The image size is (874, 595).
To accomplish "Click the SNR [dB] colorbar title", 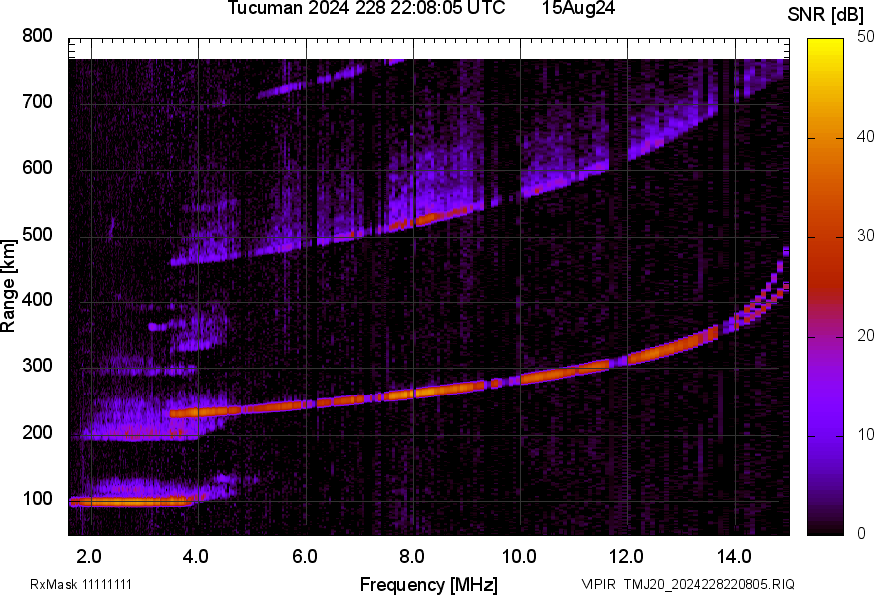I will (x=826, y=14).
